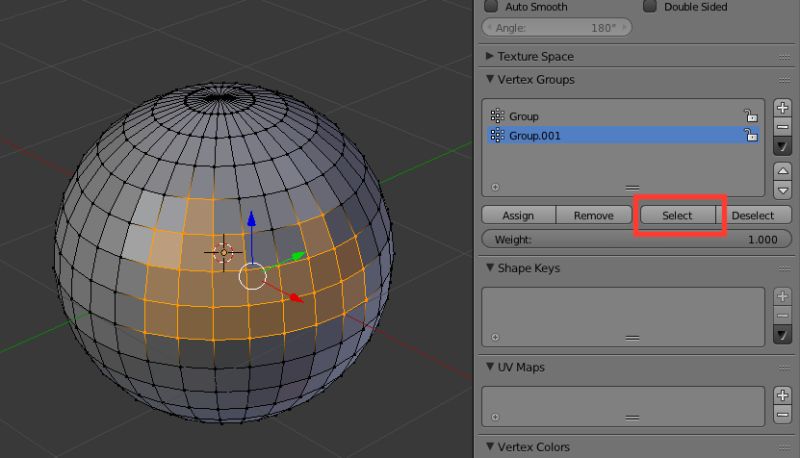Open vertex group specials dropdown arrow
Viewport: 800px width, 458px height.
782,146
